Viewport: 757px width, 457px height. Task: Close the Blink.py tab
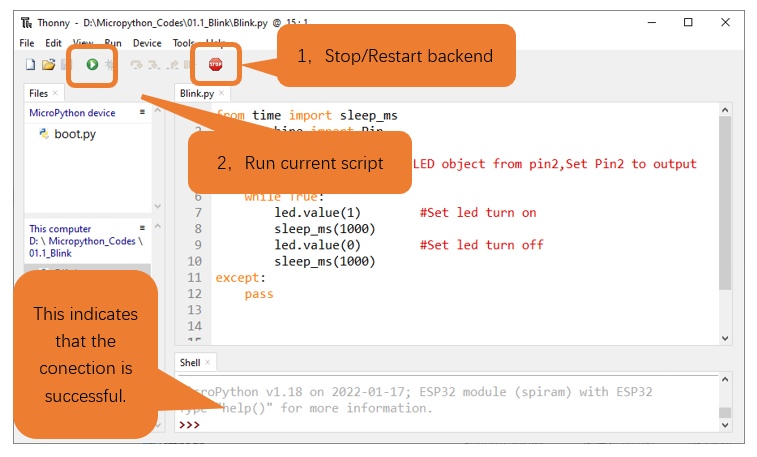[x=221, y=93]
